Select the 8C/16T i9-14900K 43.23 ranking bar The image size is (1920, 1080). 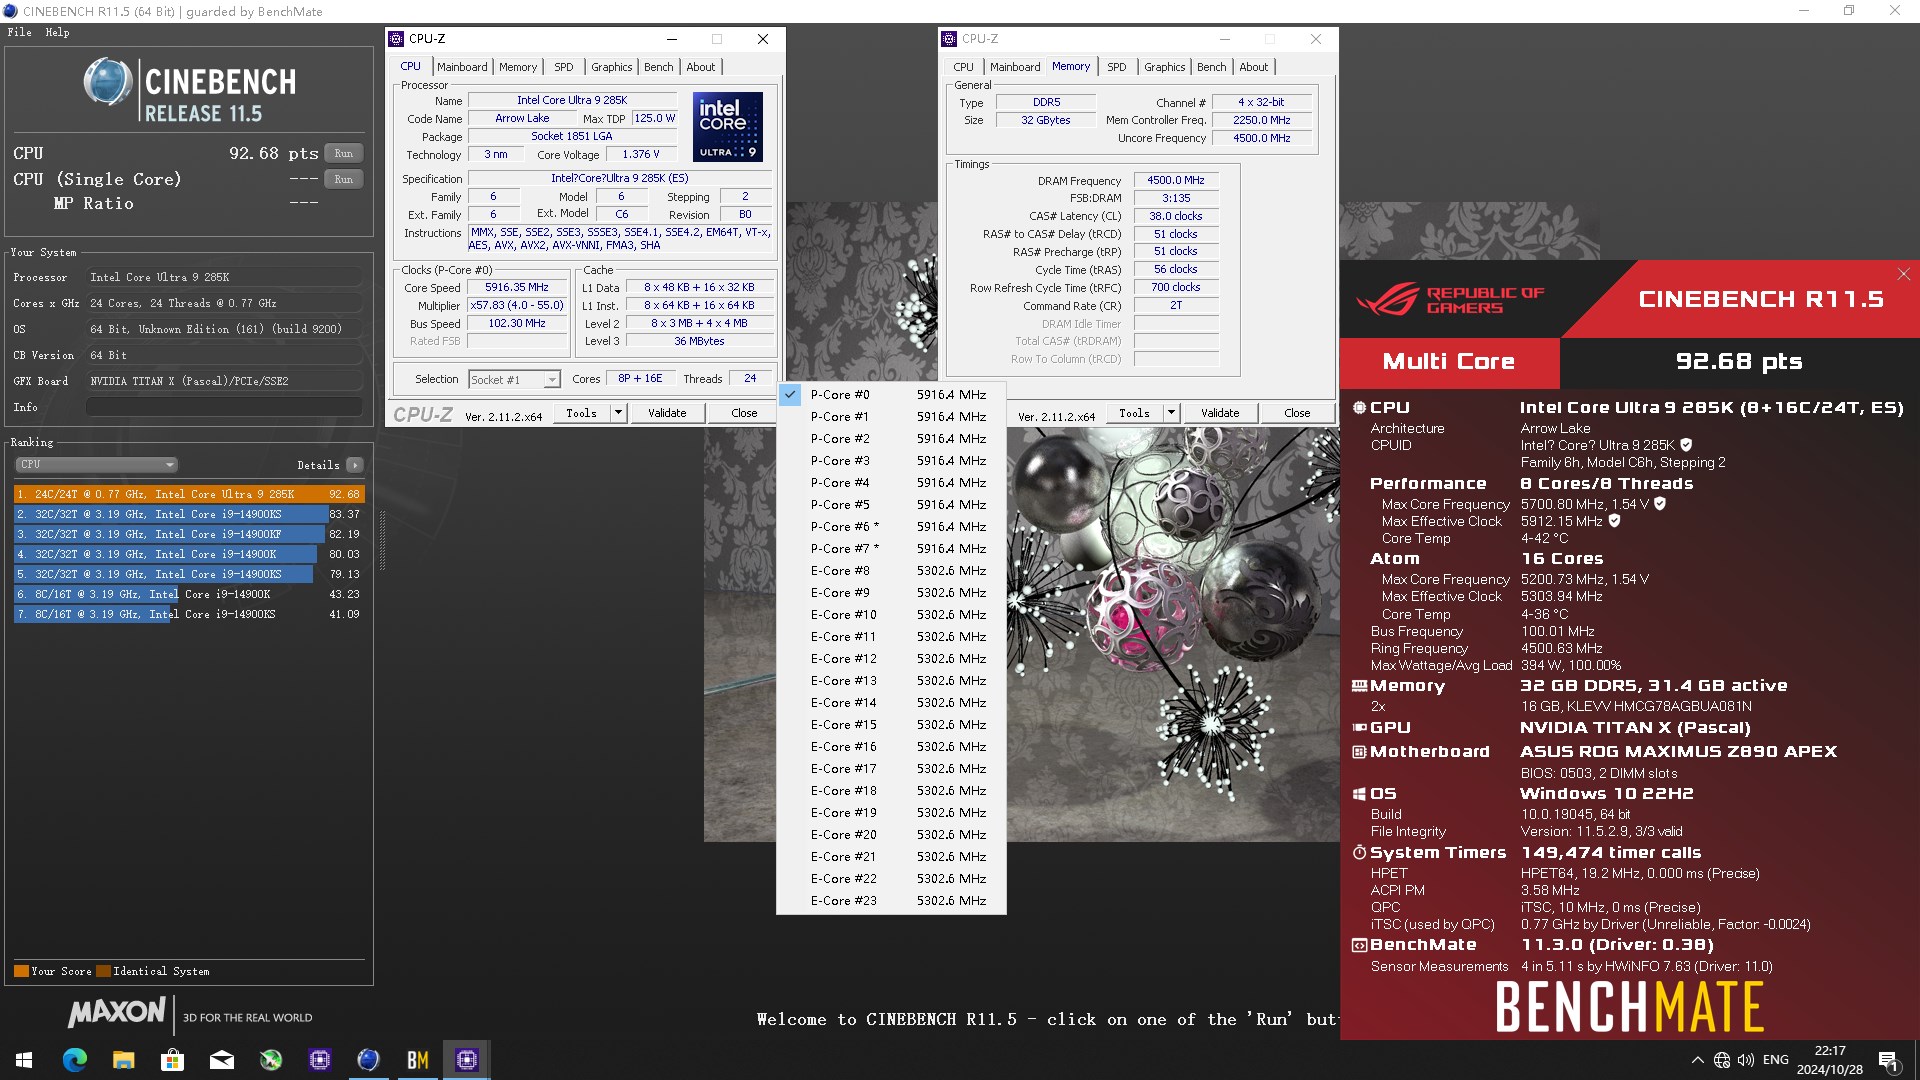[189, 594]
